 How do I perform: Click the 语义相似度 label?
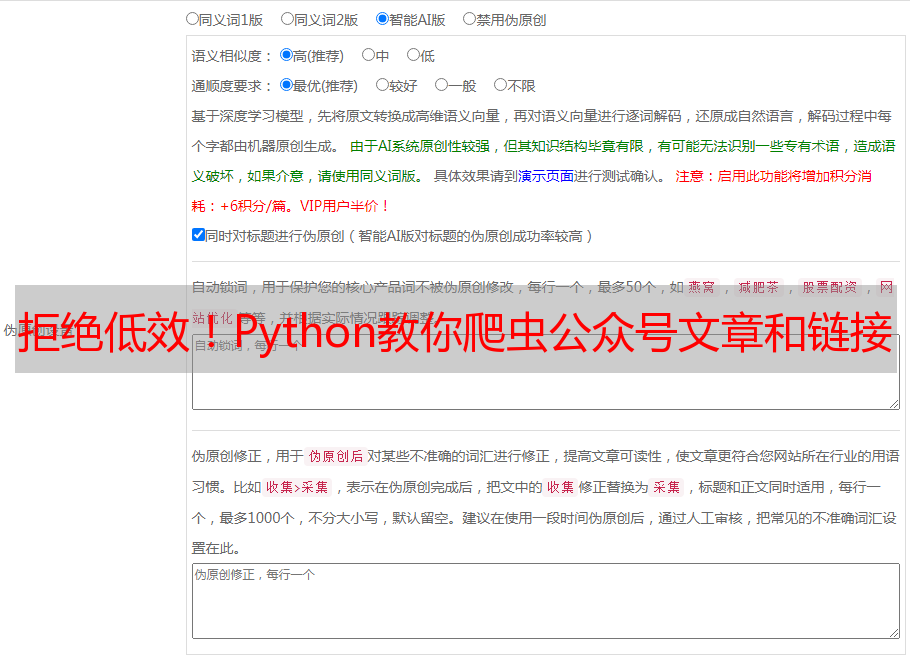[232, 56]
